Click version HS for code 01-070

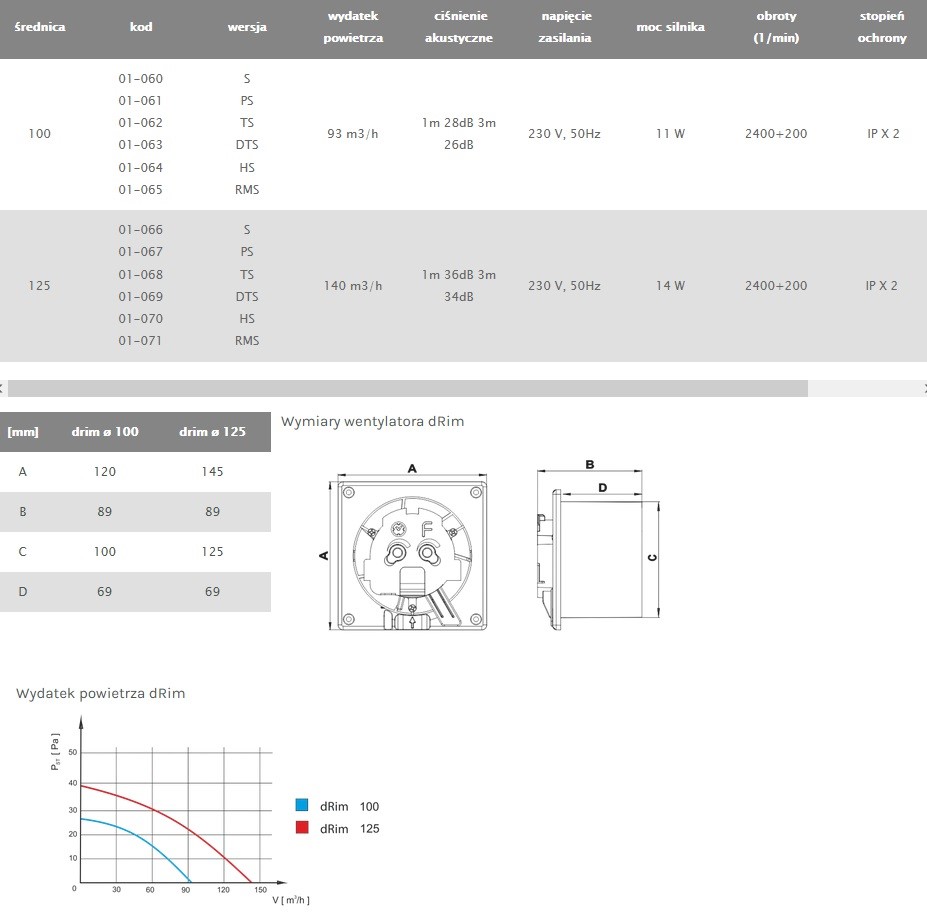[x=247, y=318]
